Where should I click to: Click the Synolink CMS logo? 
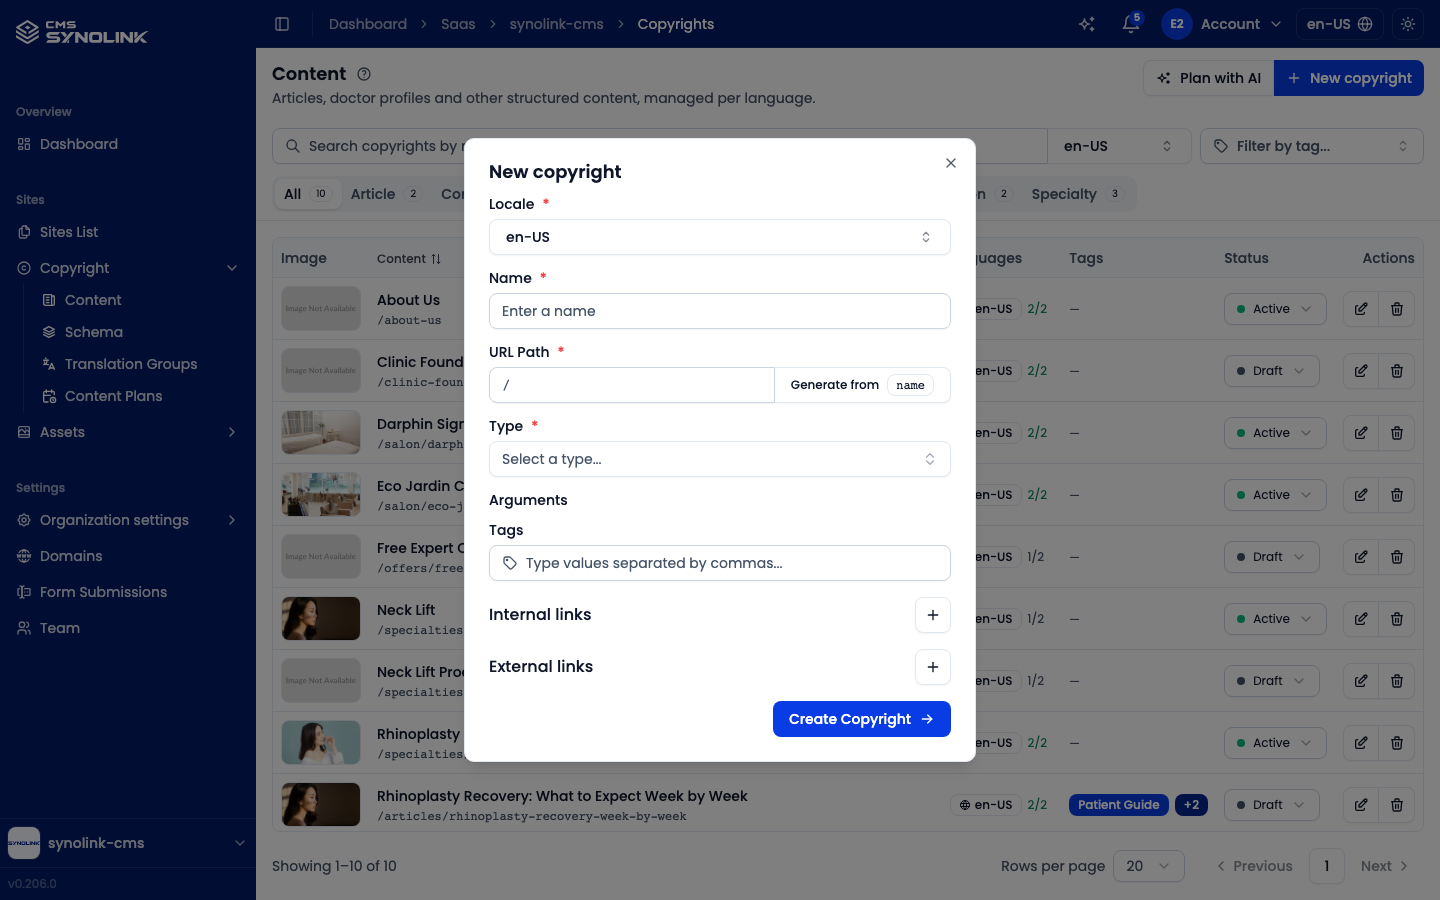pyautogui.click(x=82, y=33)
